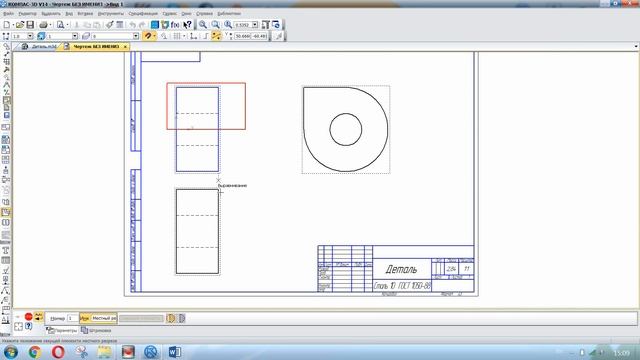Toggle the first highlighted section option next to name field

point(171,318)
